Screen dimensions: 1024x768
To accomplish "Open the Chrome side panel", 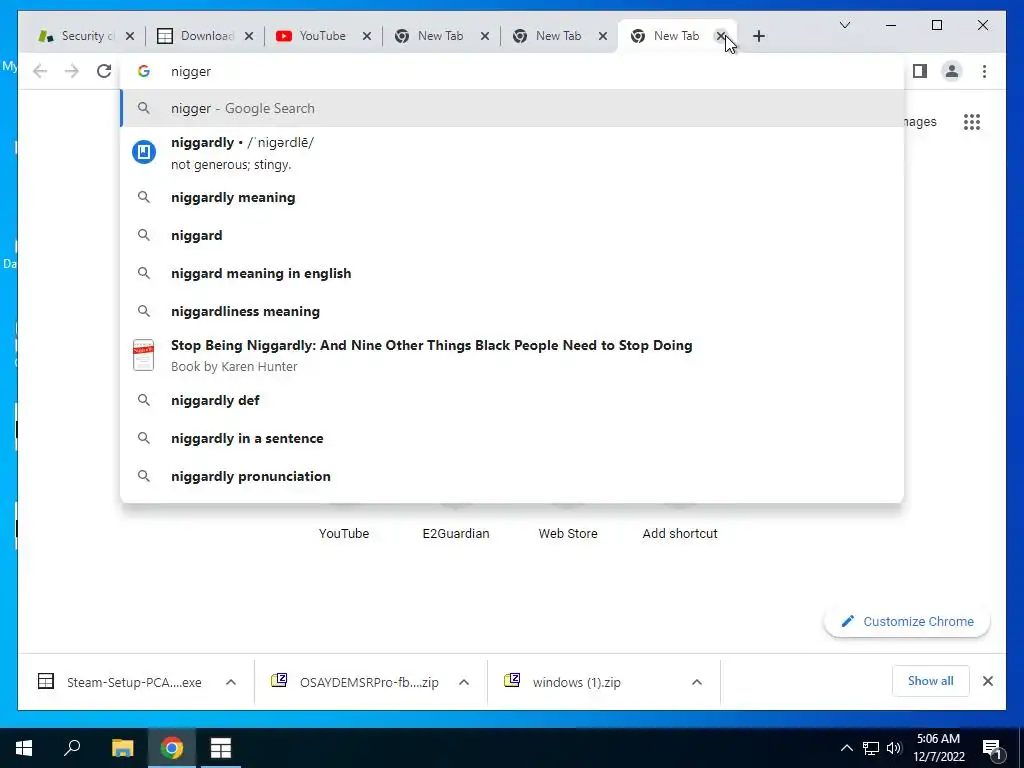I will pos(920,71).
